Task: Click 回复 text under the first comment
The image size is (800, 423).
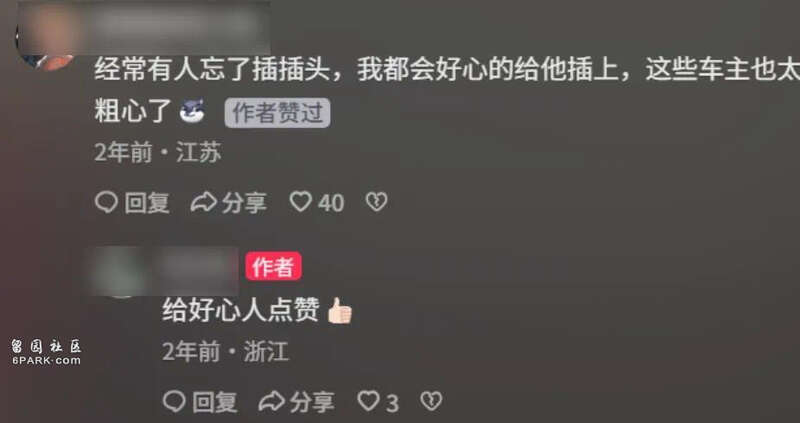Action: click(x=147, y=203)
